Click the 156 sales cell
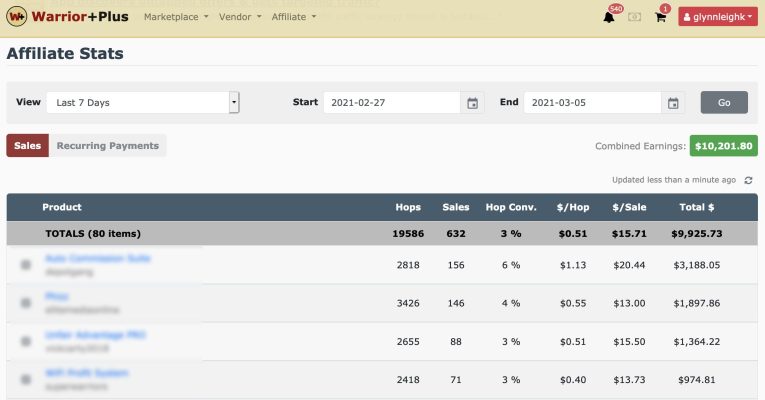765x400 pixels. coord(456,265)
